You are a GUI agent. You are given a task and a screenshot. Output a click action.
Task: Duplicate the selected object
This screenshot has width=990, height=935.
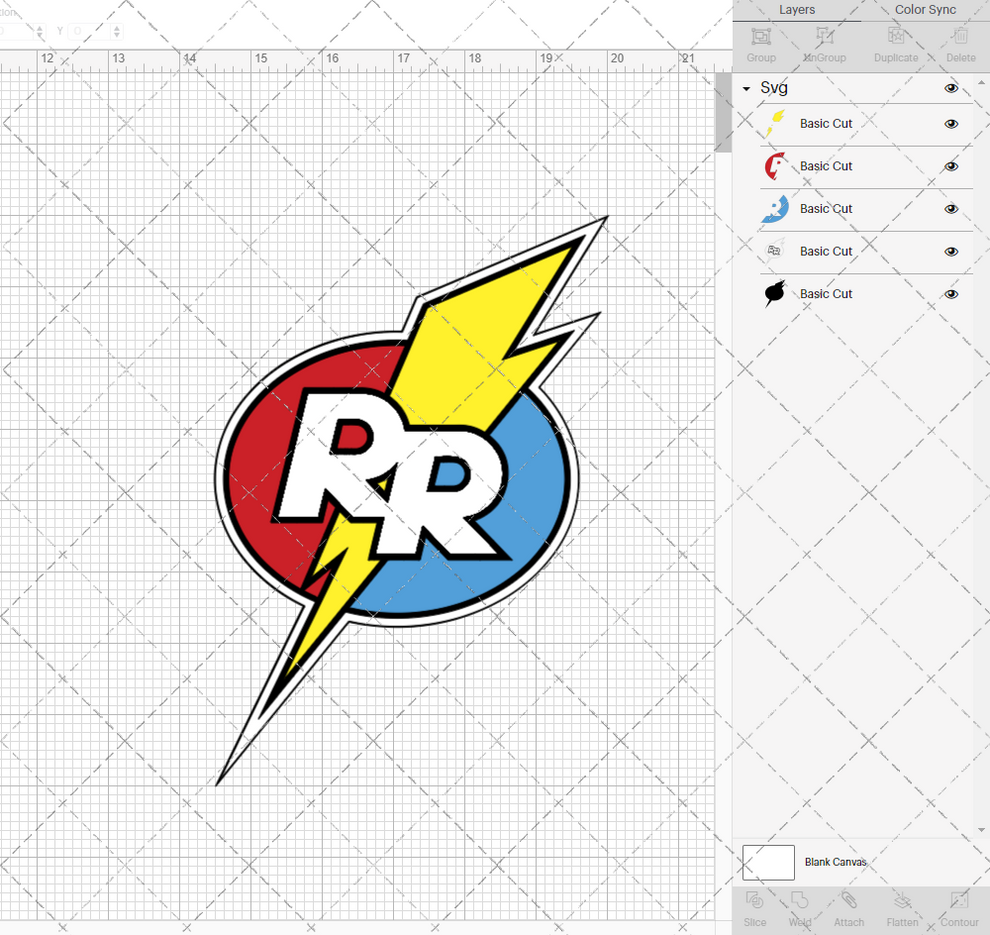point(895,43)
